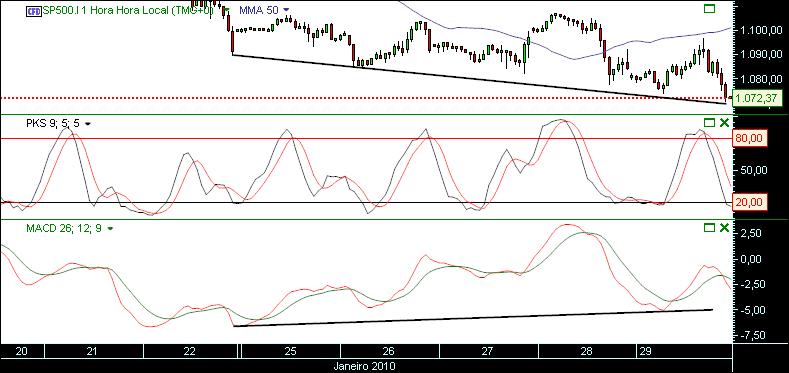Maximize the price chart panel
The image size is (789, 373).
[x=709, y=9]
